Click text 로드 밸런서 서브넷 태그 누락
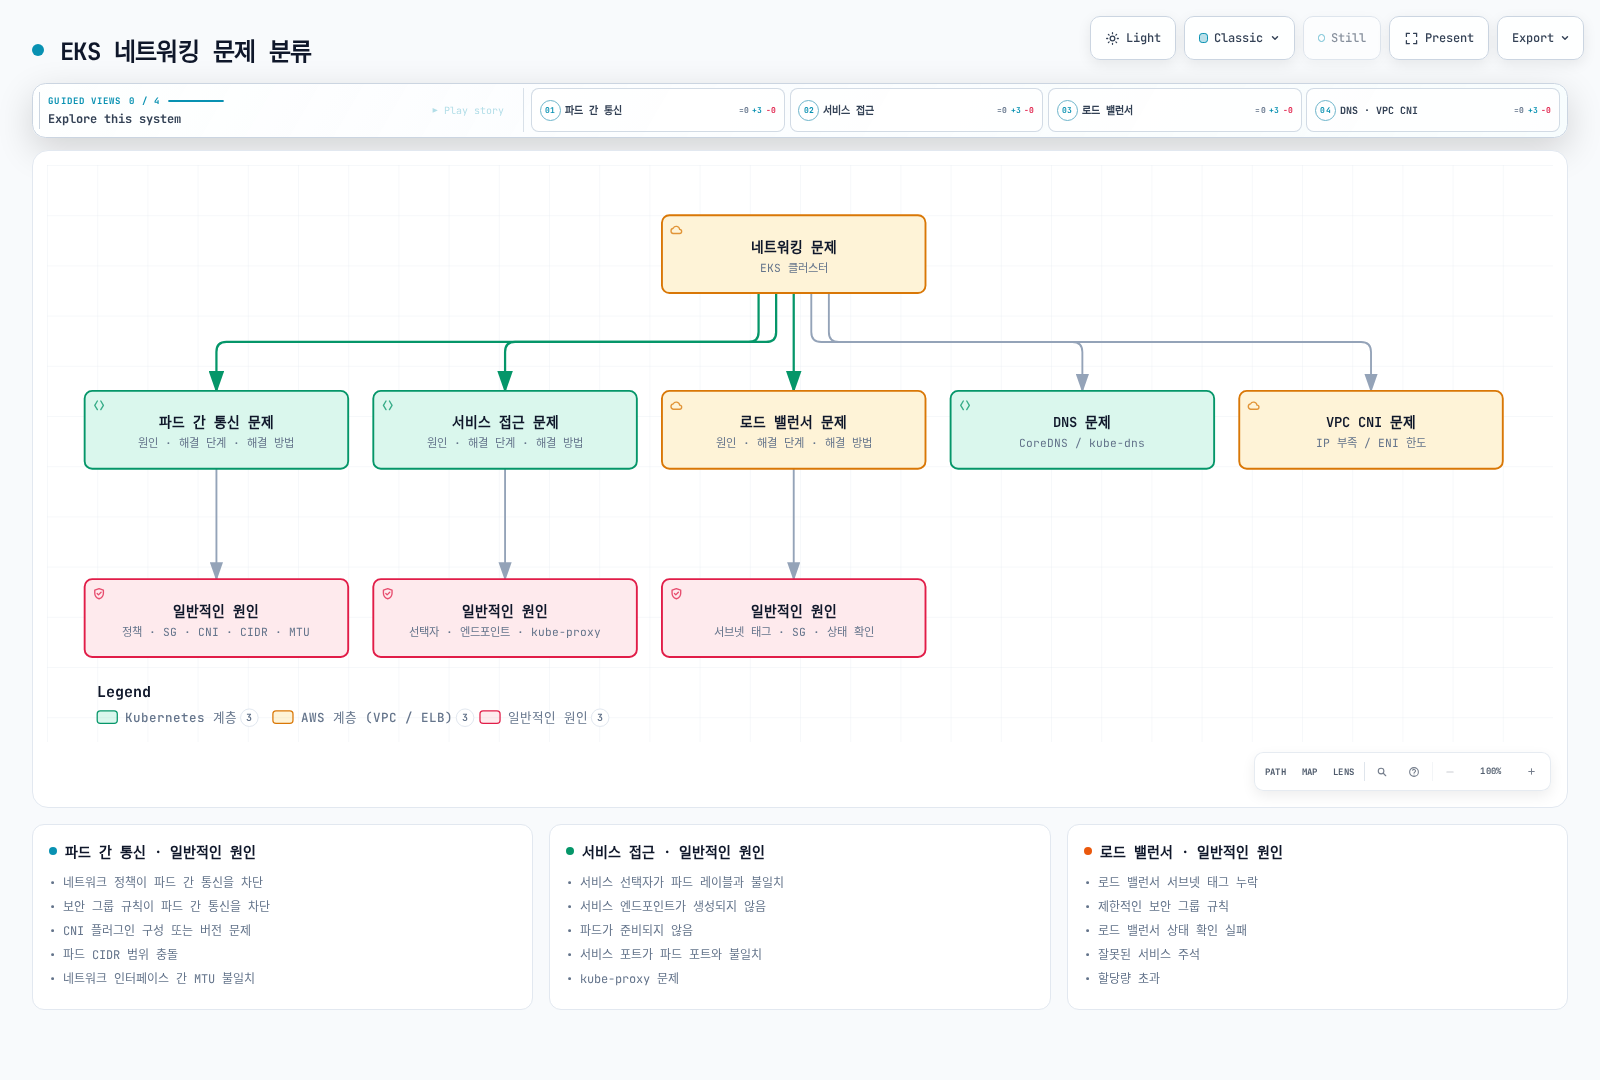Screen dimensions: 1600x1080 (x=1178, y=882)
